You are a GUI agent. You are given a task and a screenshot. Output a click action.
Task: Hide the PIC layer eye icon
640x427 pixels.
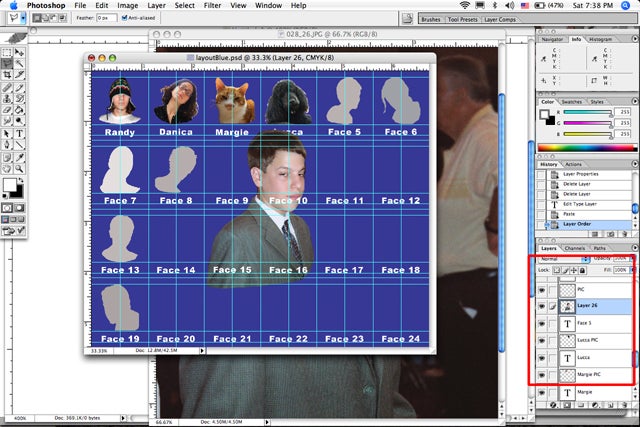coord(542,290)
